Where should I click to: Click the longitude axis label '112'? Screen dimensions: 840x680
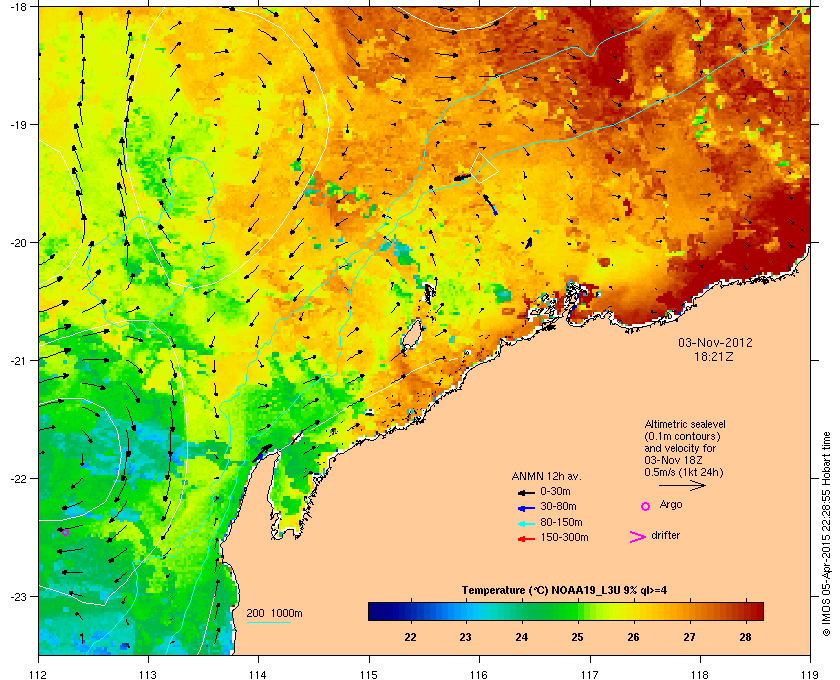point(39,674)
